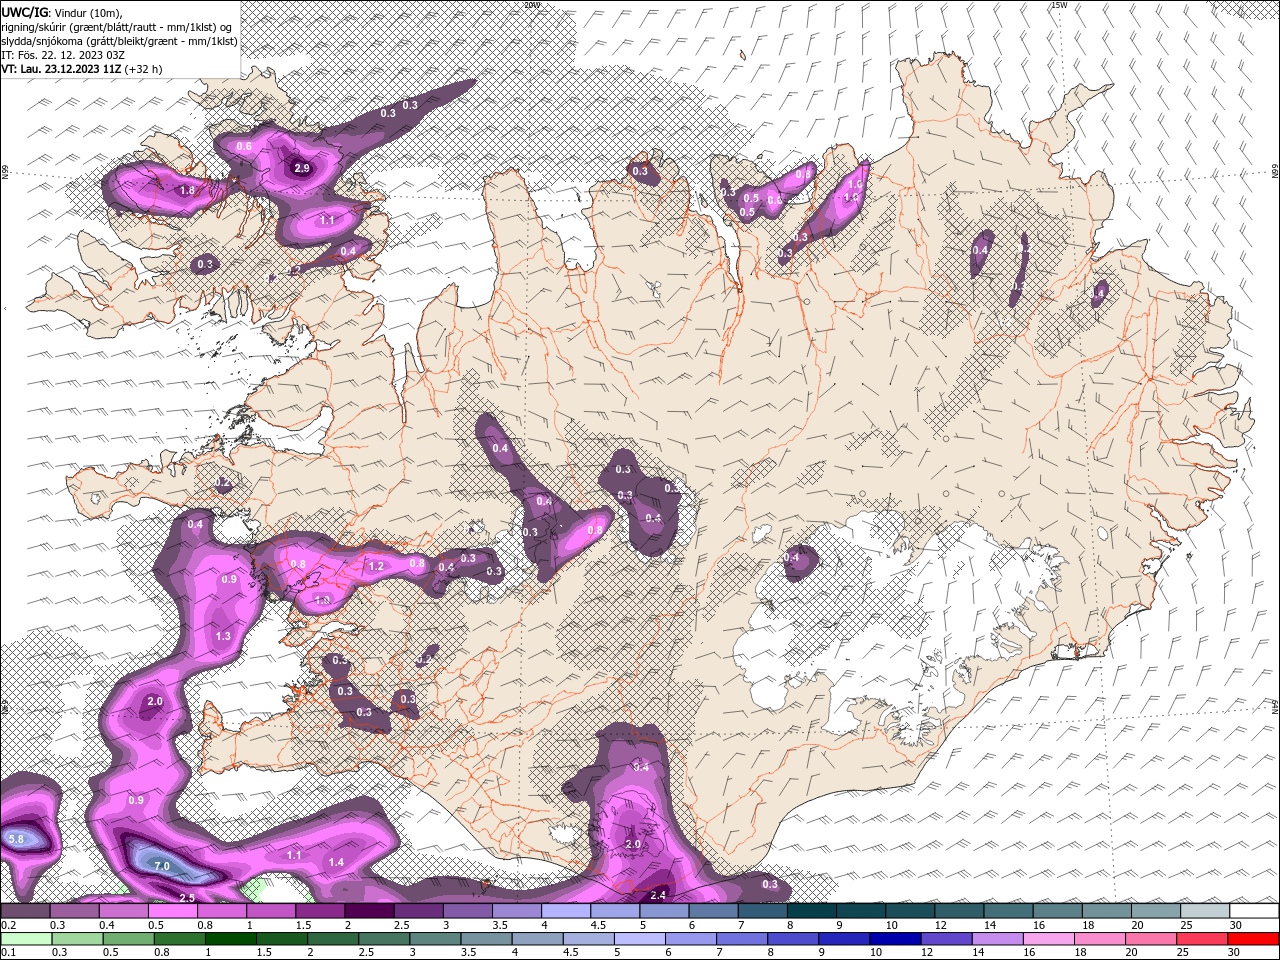
Task: Click the dark green 1–1.5 rain scale swatch
Action: coord(229,939)
